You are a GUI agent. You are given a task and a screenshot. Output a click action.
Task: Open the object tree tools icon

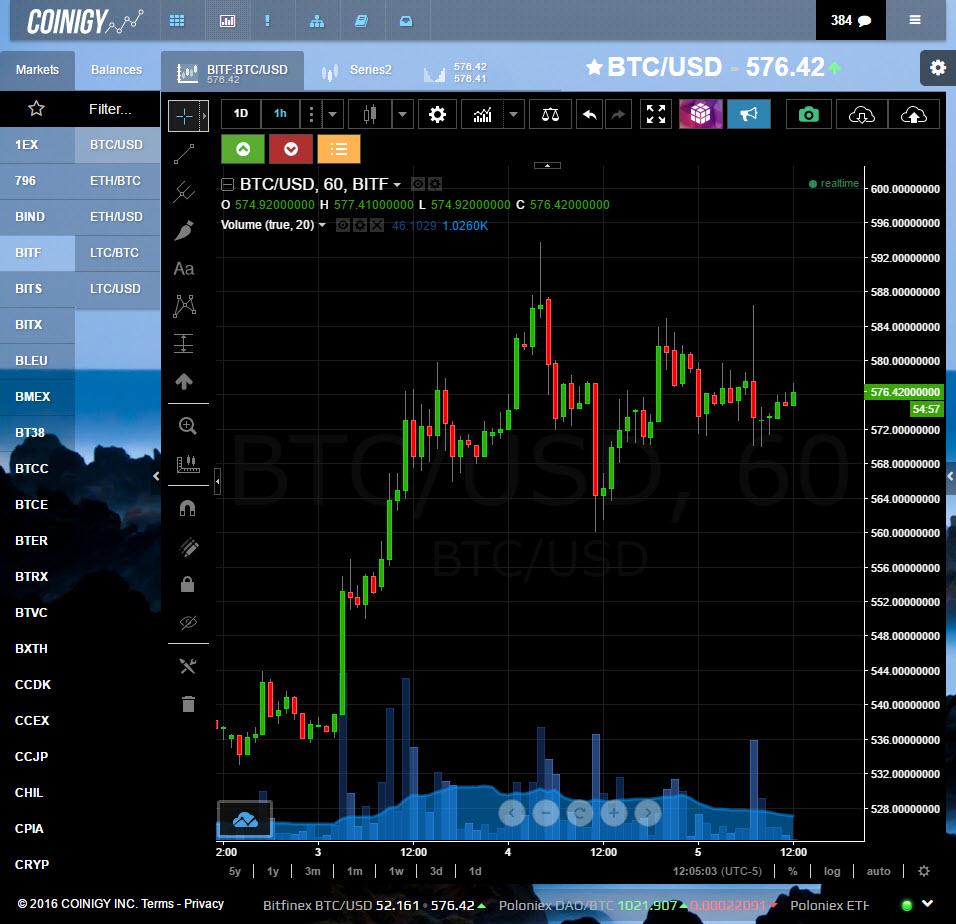click(188, 666)
